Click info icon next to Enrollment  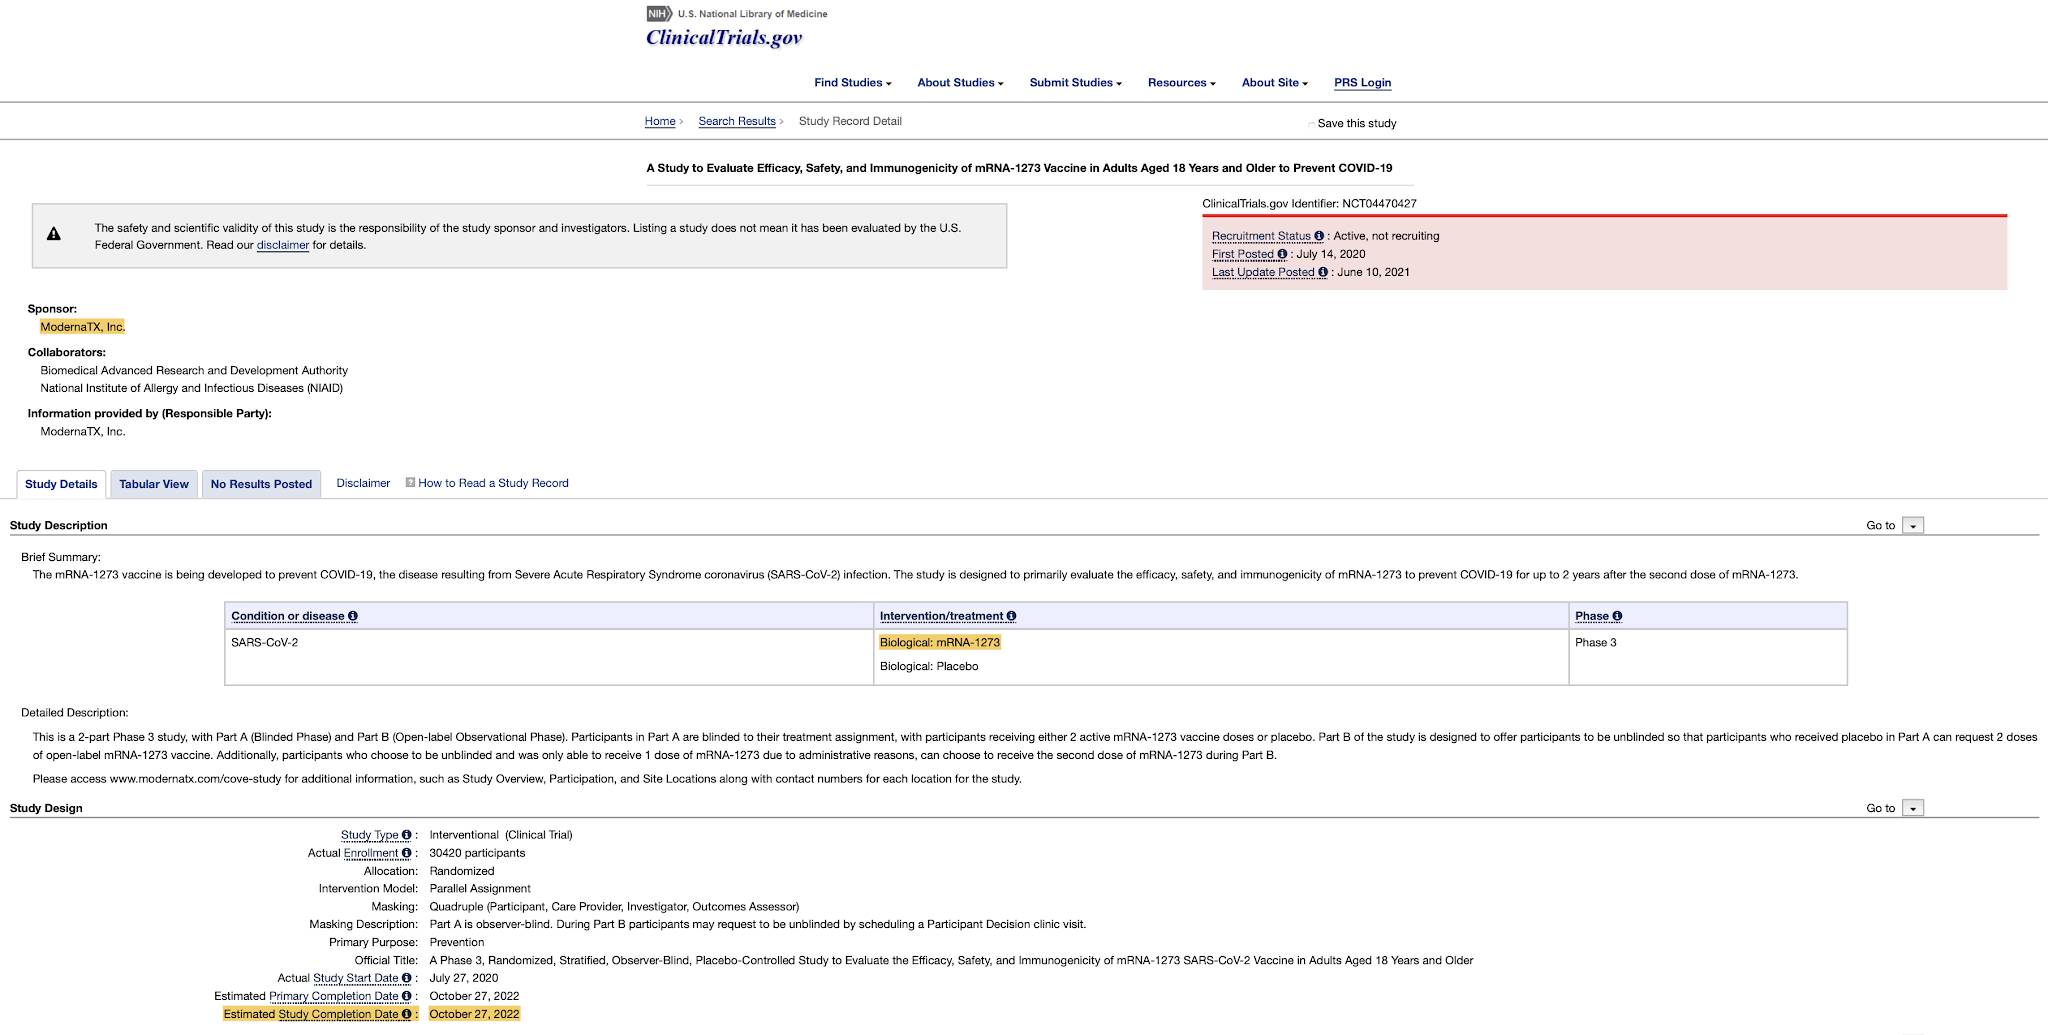pyautogui.click(x=406, y=853)
